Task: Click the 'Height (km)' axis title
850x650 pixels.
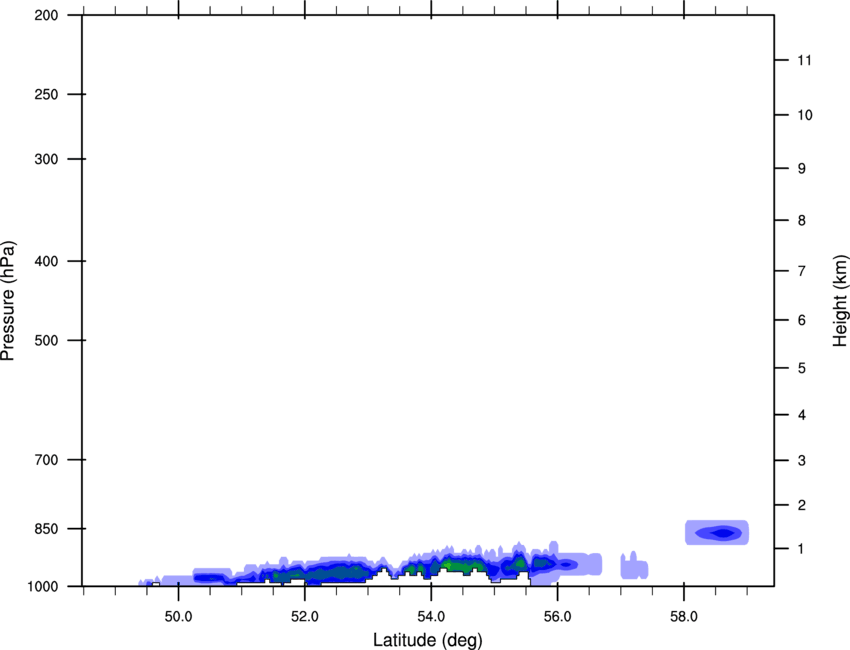Action: [x=840, y=301]
